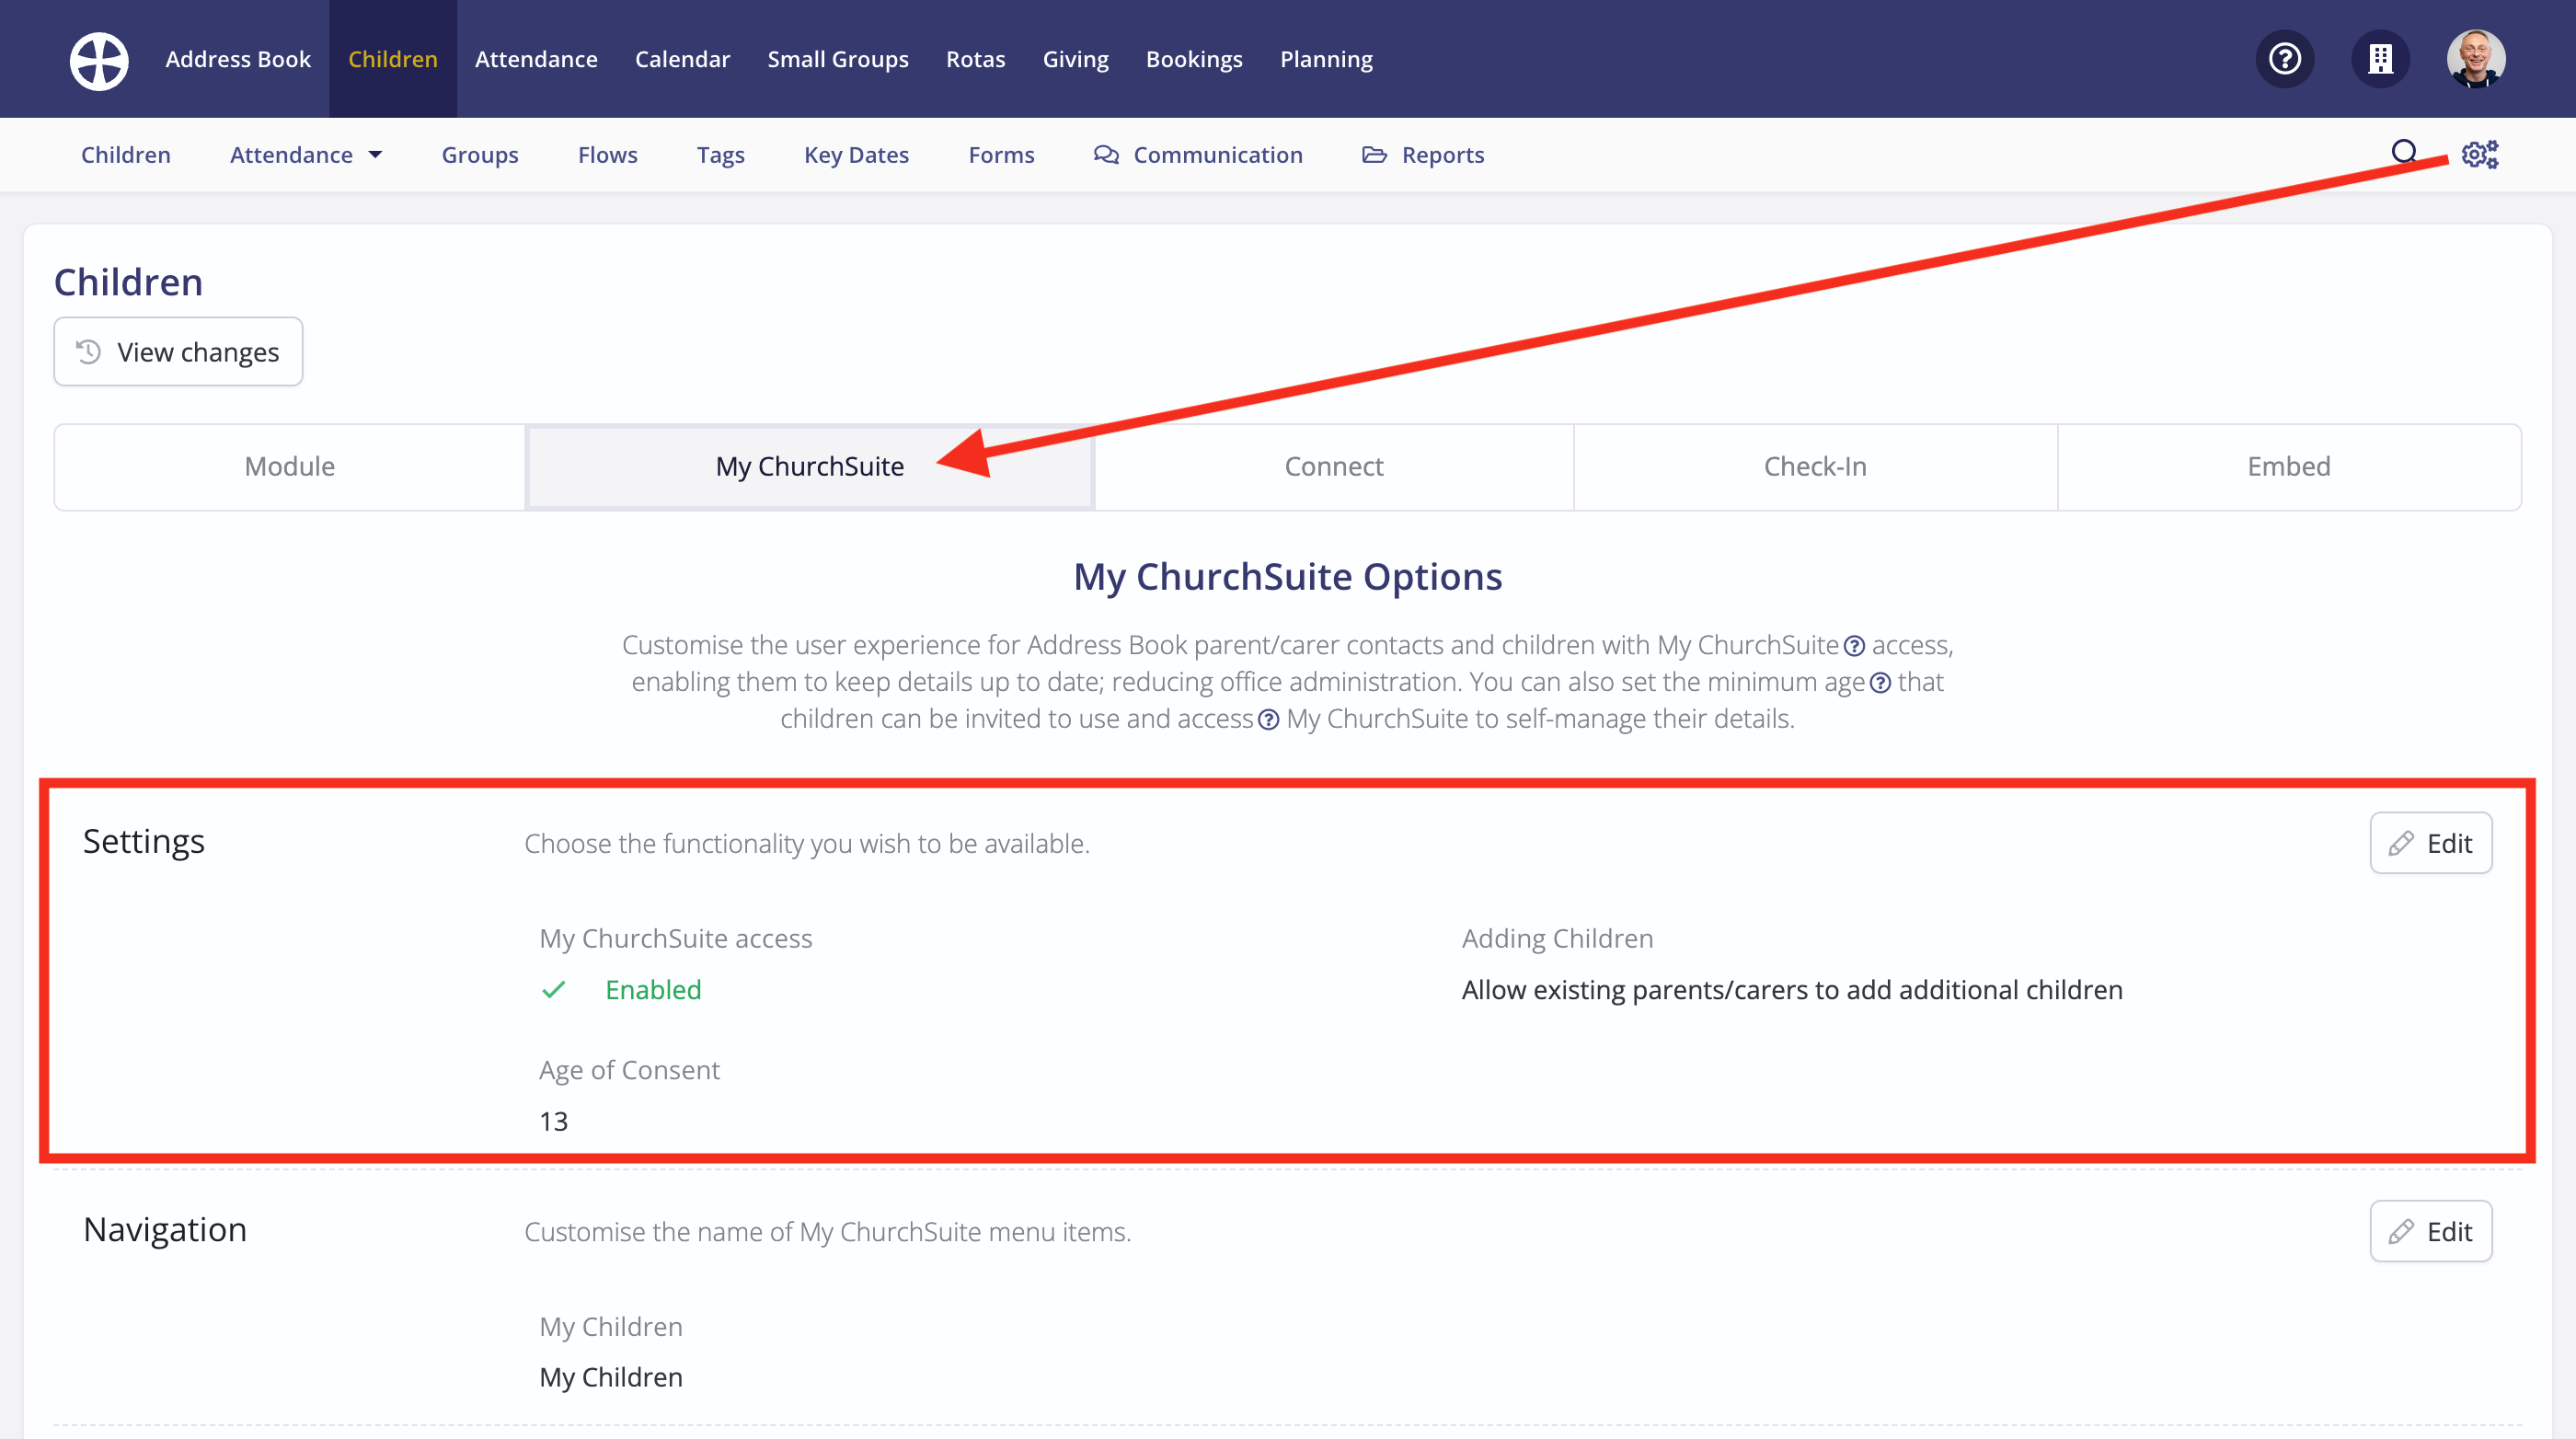Click the 'My ChurchSuite Options' heading
Image resolution: width=2576 pixels, height=1439 pixels.
[1287, 577]
